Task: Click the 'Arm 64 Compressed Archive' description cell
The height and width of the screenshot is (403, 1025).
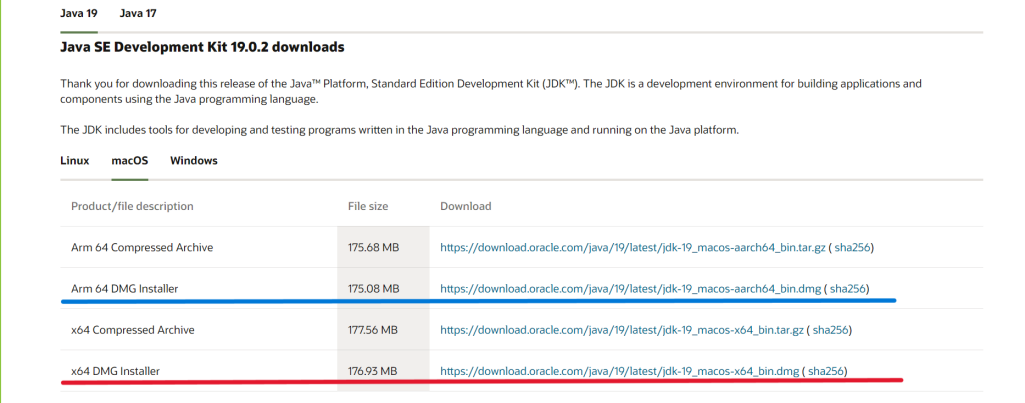Action: (x=199, y=247)
